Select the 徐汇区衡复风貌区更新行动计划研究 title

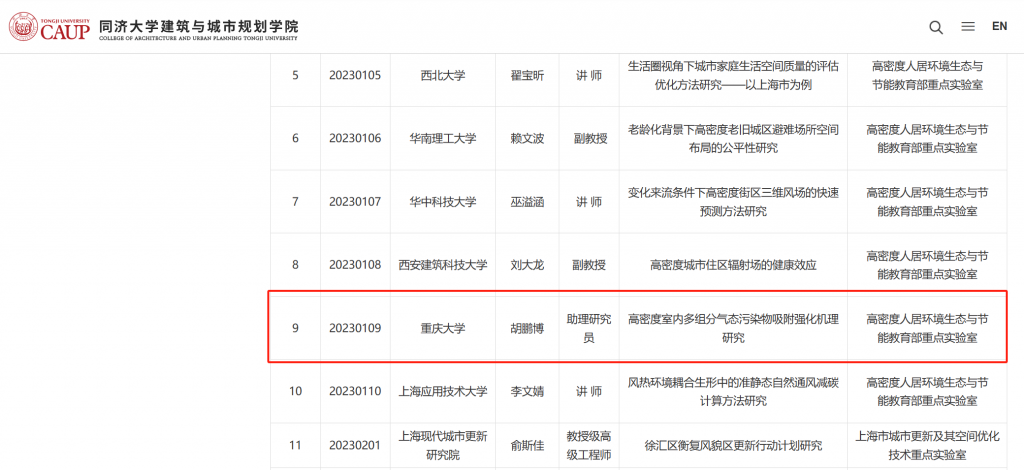732,446
